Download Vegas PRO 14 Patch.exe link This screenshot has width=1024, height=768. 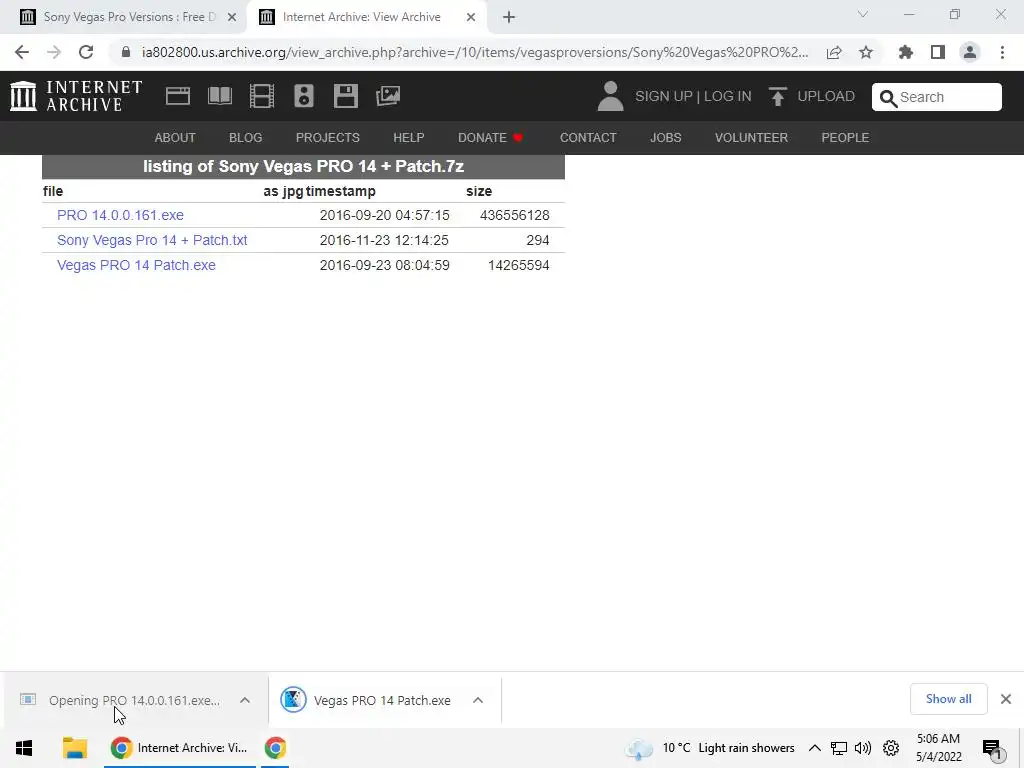pyautogui.click(x=136, y=265)
